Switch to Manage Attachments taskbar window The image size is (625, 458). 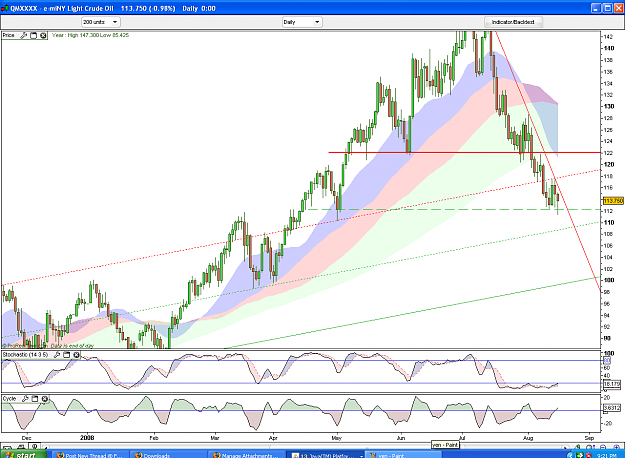247,455
